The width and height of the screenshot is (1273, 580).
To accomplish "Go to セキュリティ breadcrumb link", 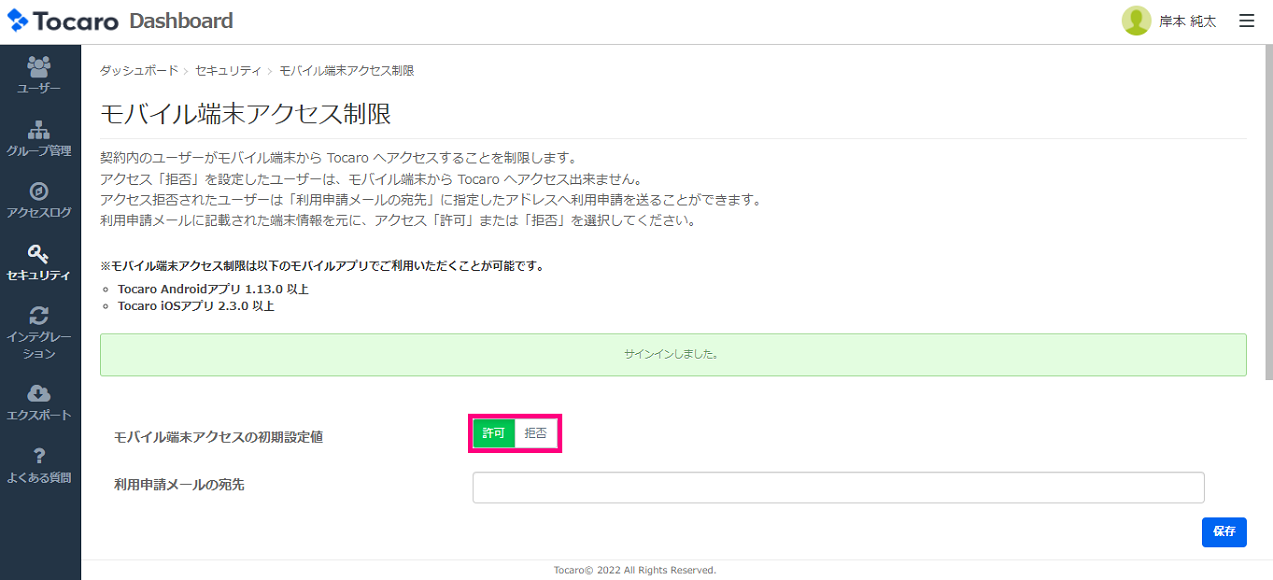I will click(228, 71).
